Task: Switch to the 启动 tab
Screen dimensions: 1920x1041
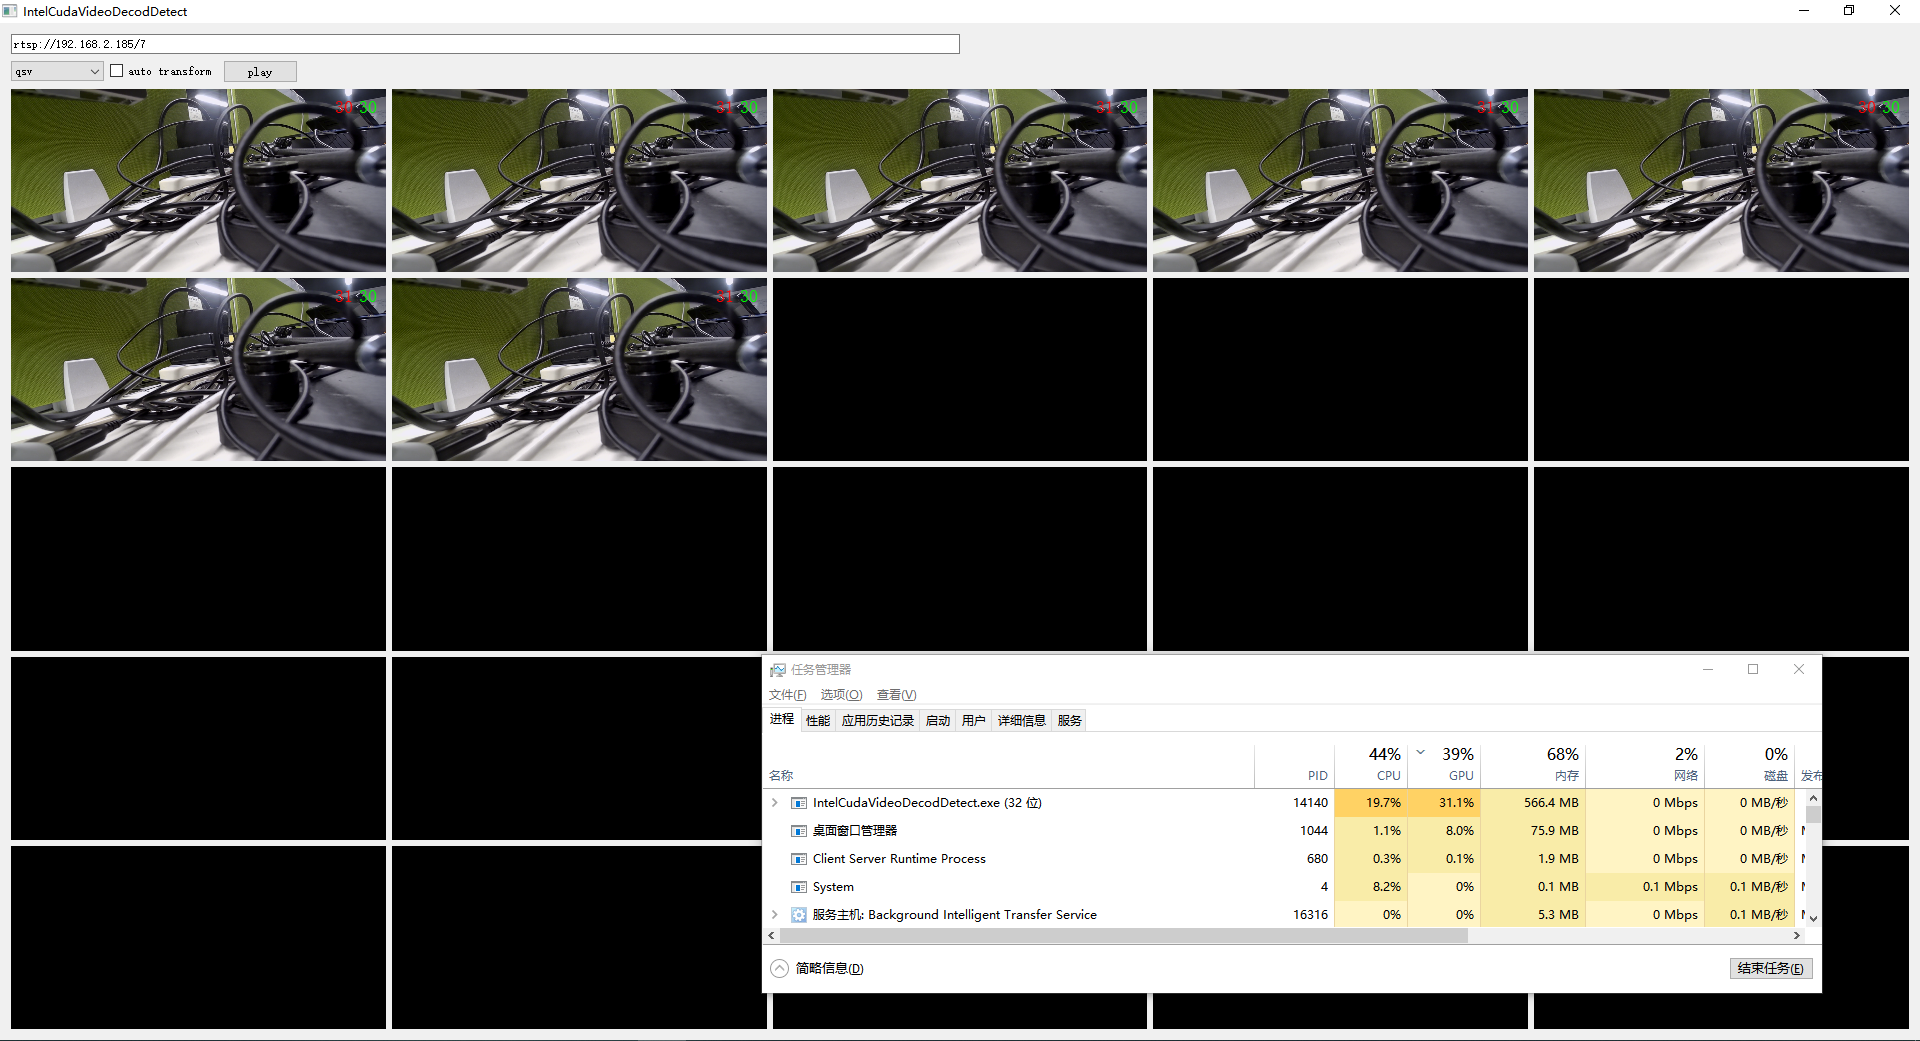Action: [937, 720]
